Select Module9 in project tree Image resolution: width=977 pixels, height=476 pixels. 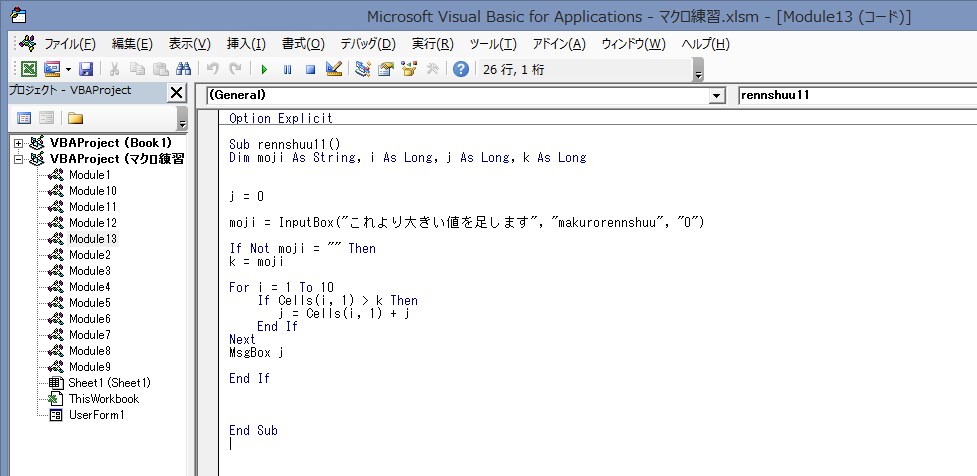pos(89,367)
